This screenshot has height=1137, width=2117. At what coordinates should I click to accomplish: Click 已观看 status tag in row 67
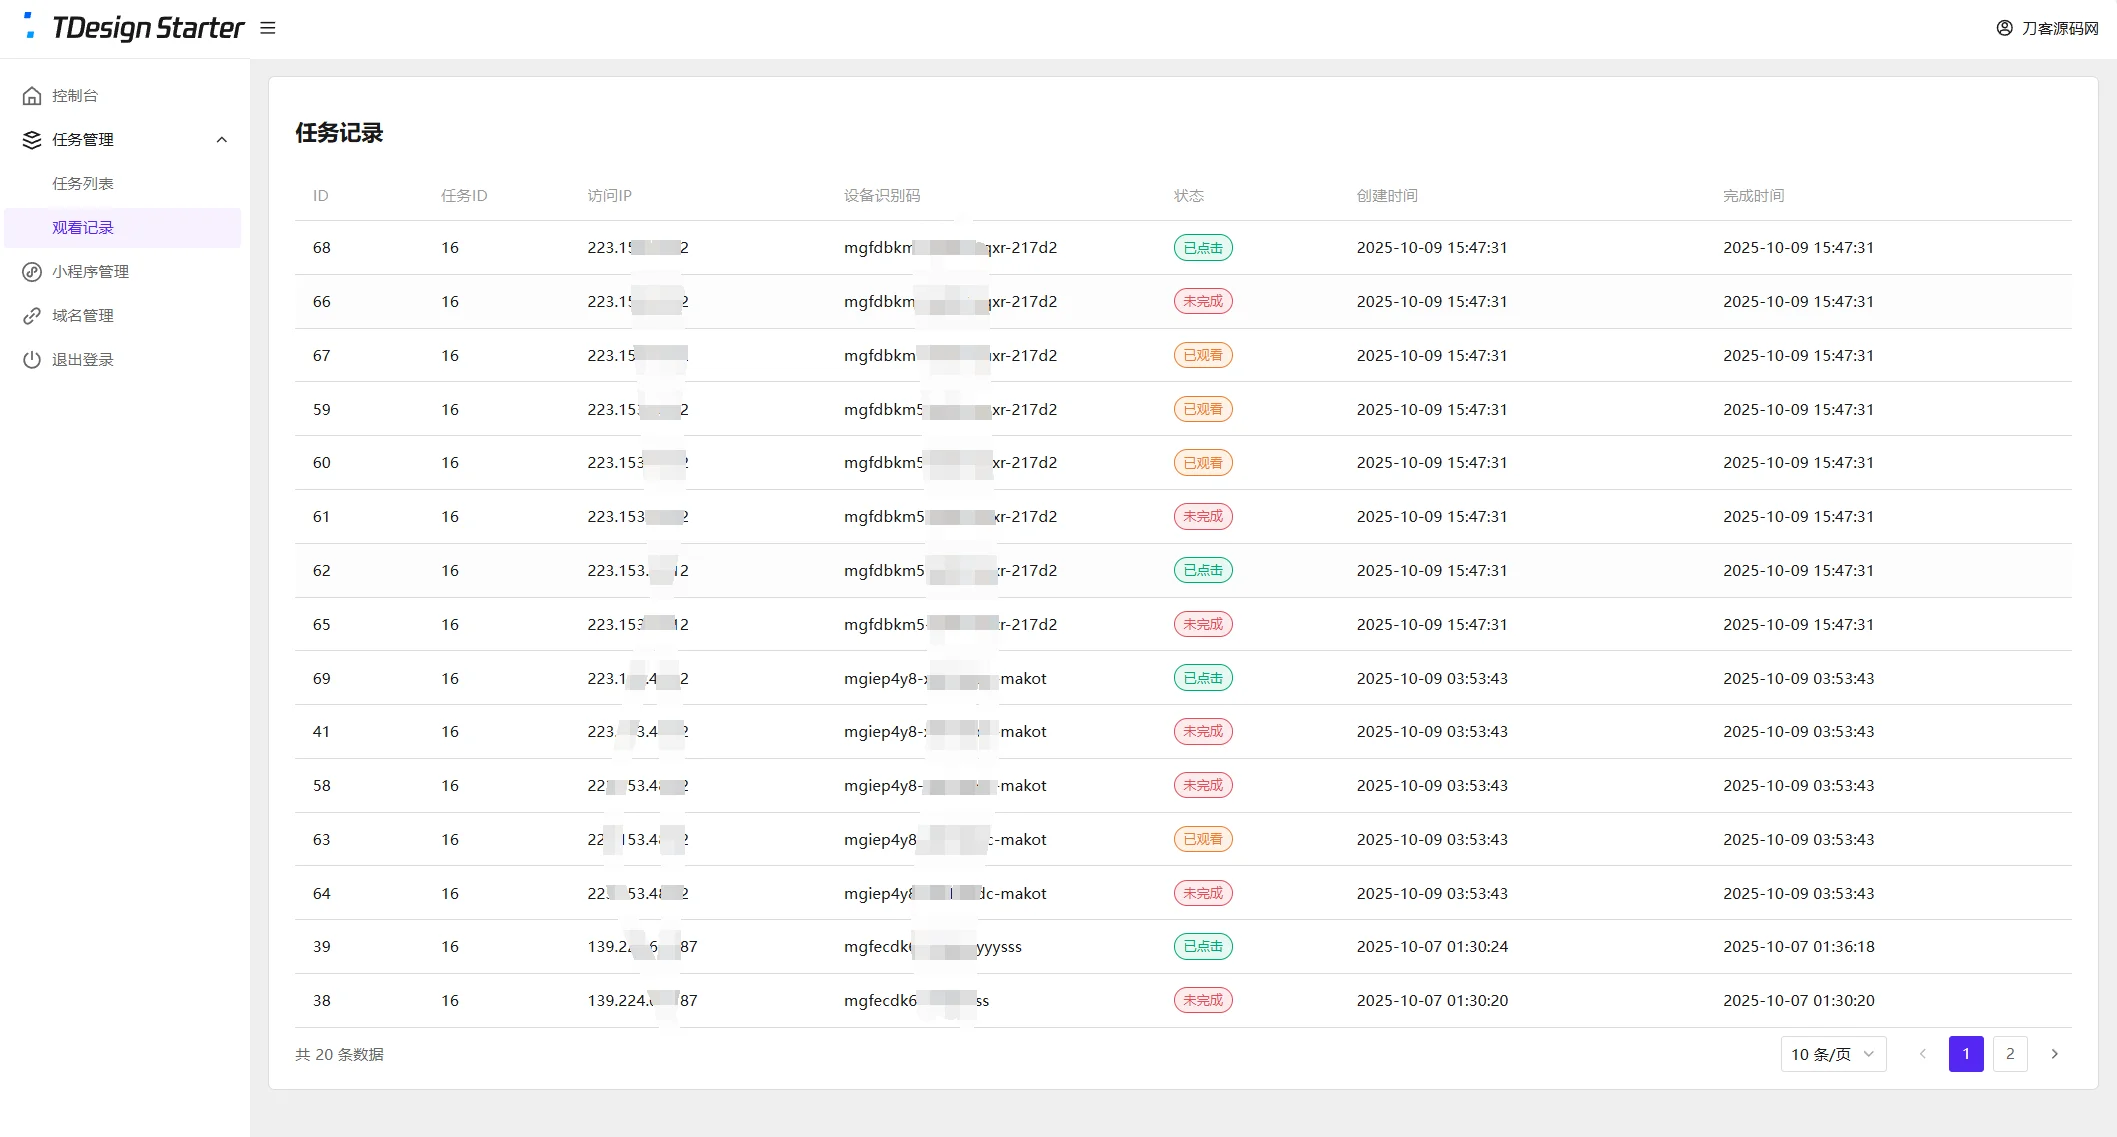1202,355
